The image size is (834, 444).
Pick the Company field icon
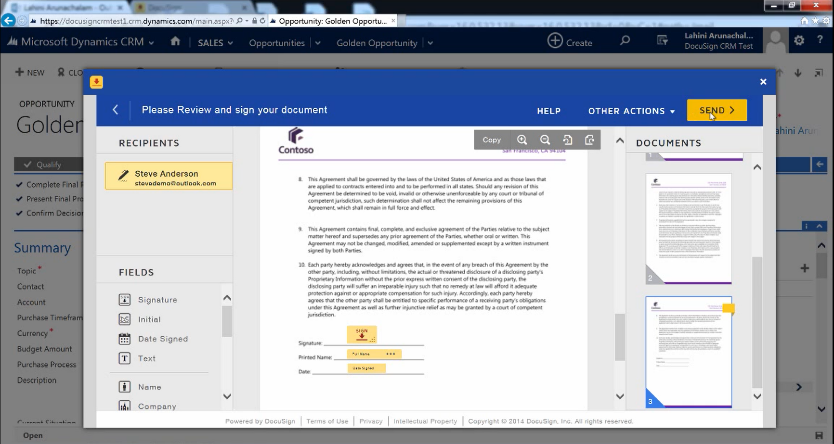(x=124, y=406)
